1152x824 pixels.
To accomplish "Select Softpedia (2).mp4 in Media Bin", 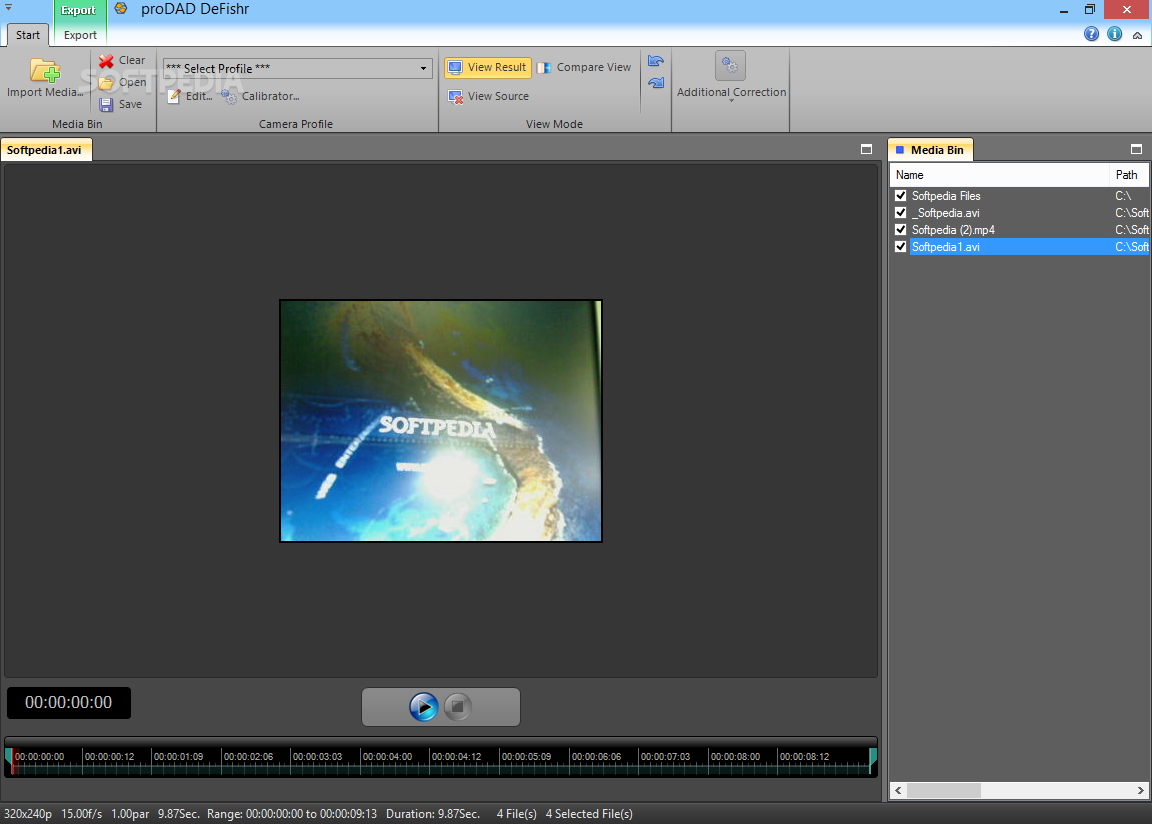I will tap(953, 230).
